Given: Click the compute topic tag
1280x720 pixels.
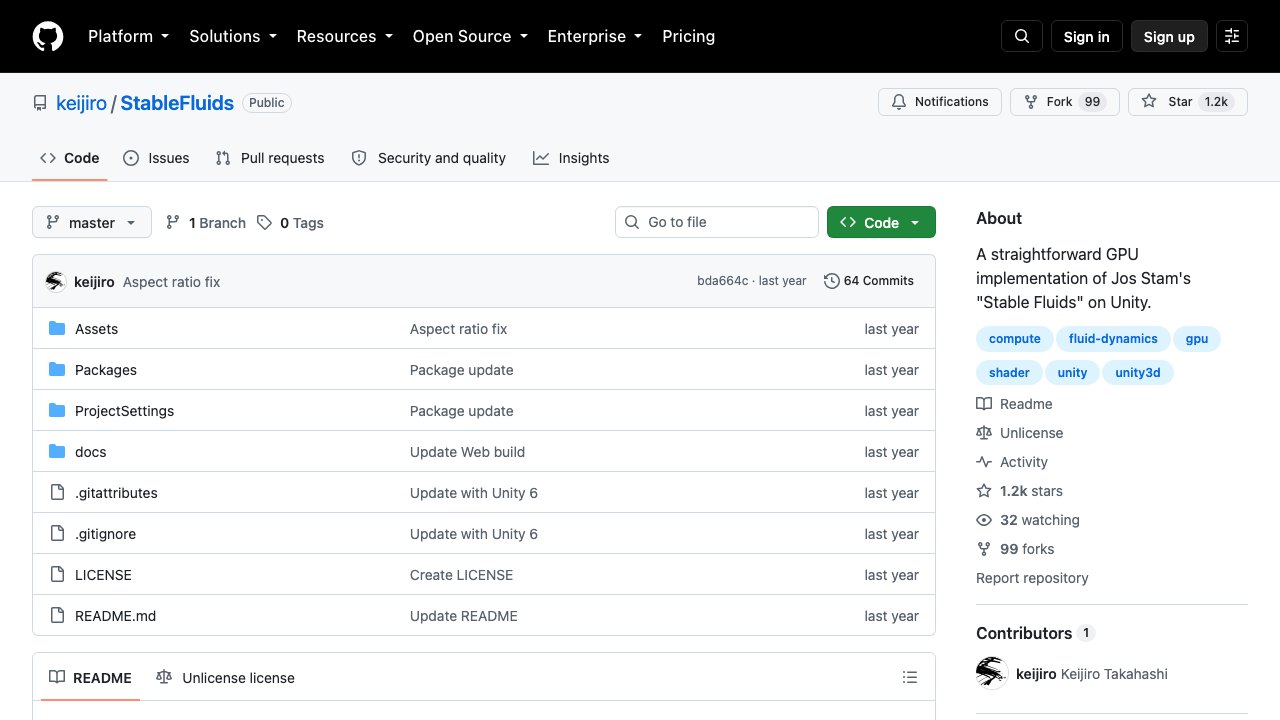Looking at the screenshot, I should click(x=1014, y=339).
